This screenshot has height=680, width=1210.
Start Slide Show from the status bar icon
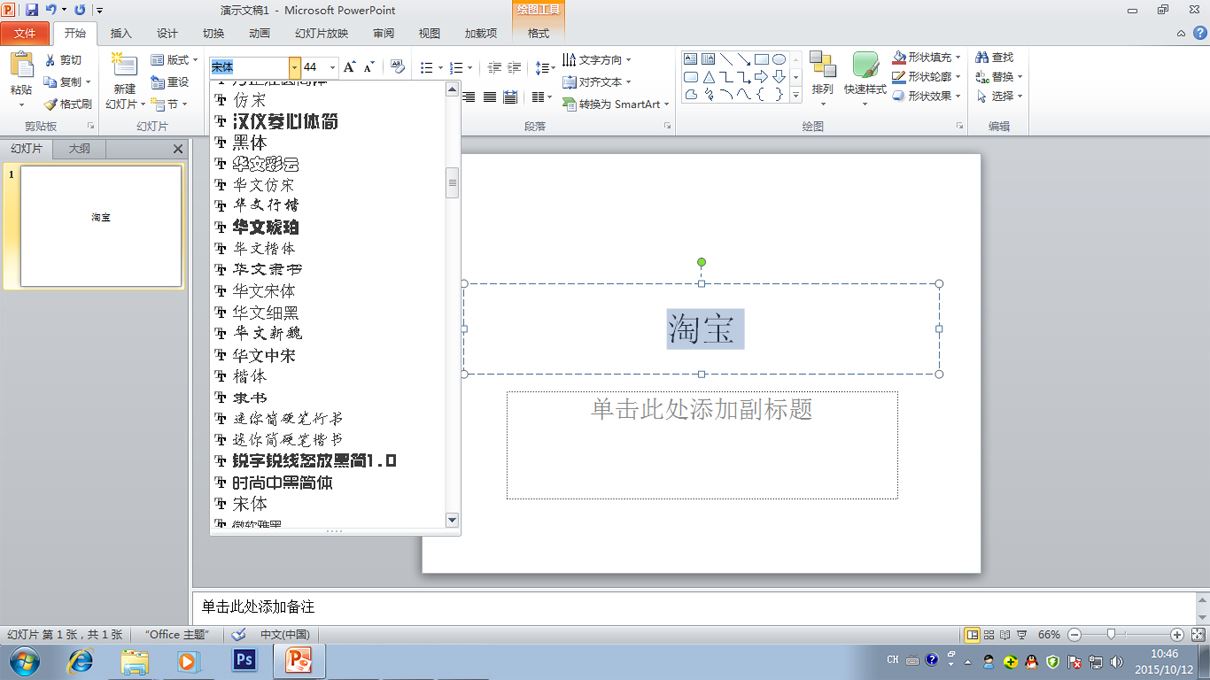pyautogui.click(x=1021, y=635)
